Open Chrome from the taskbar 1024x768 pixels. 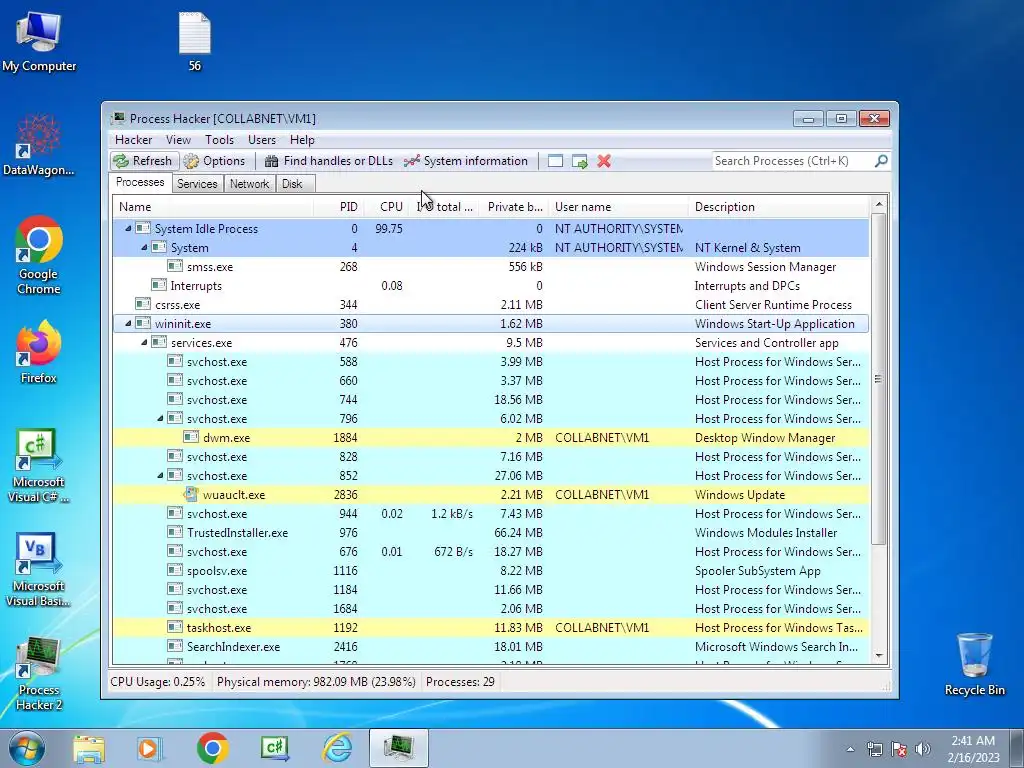tap(212, 748)
